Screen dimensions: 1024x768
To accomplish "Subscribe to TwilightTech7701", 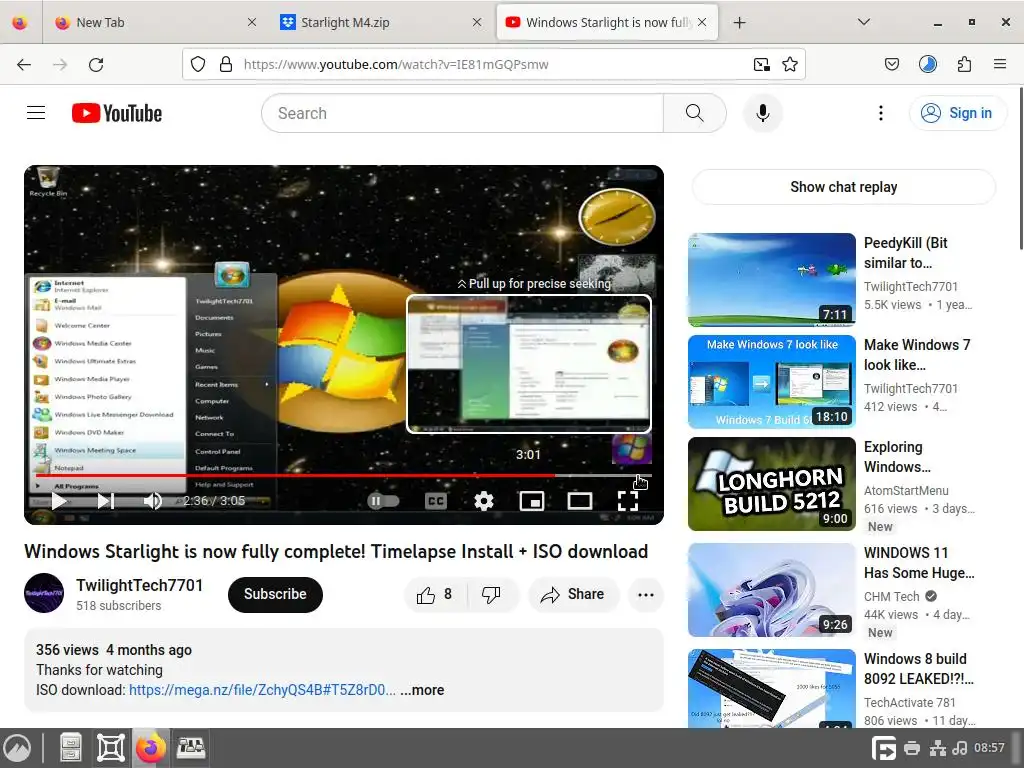I will click(x=275, y=594).
